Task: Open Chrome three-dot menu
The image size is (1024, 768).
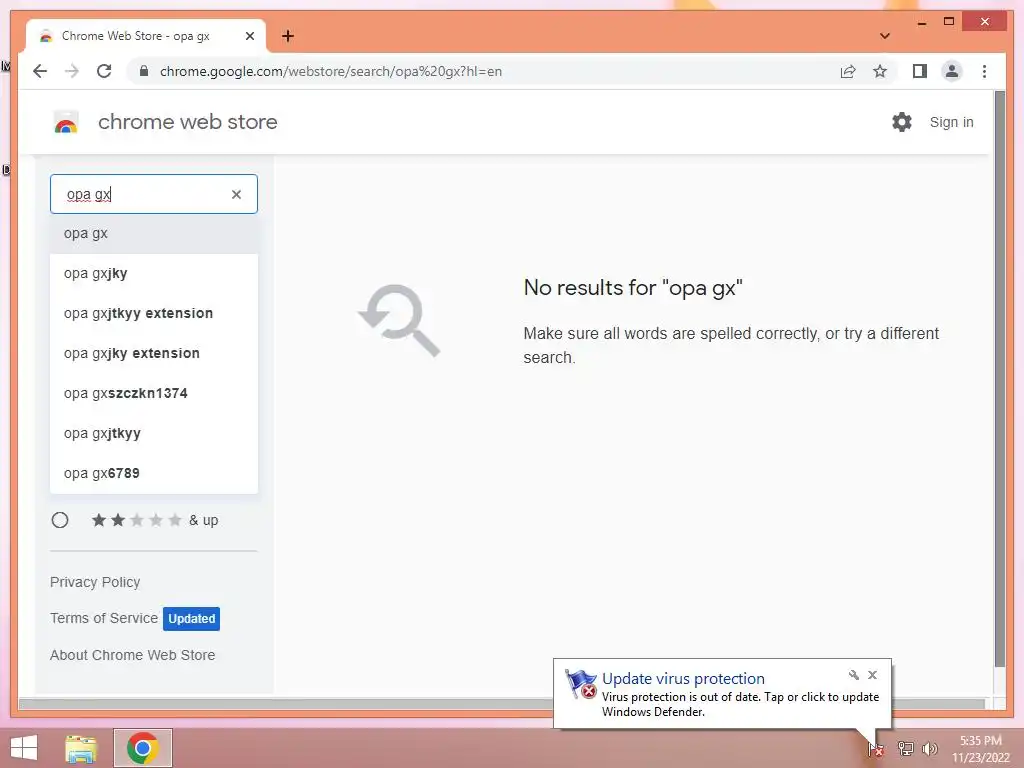Action: click(x=984, y=71)
